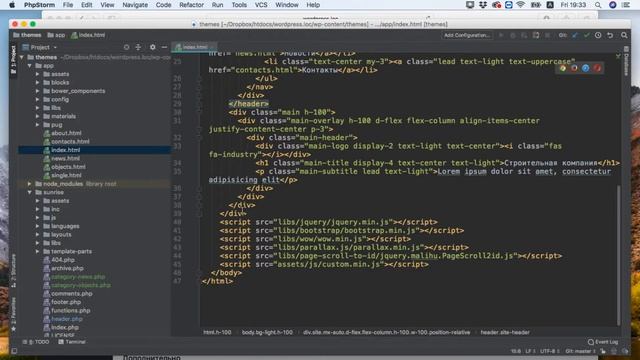
Task: Open the Structure tool window stripe
Action: tap(13, 270)
